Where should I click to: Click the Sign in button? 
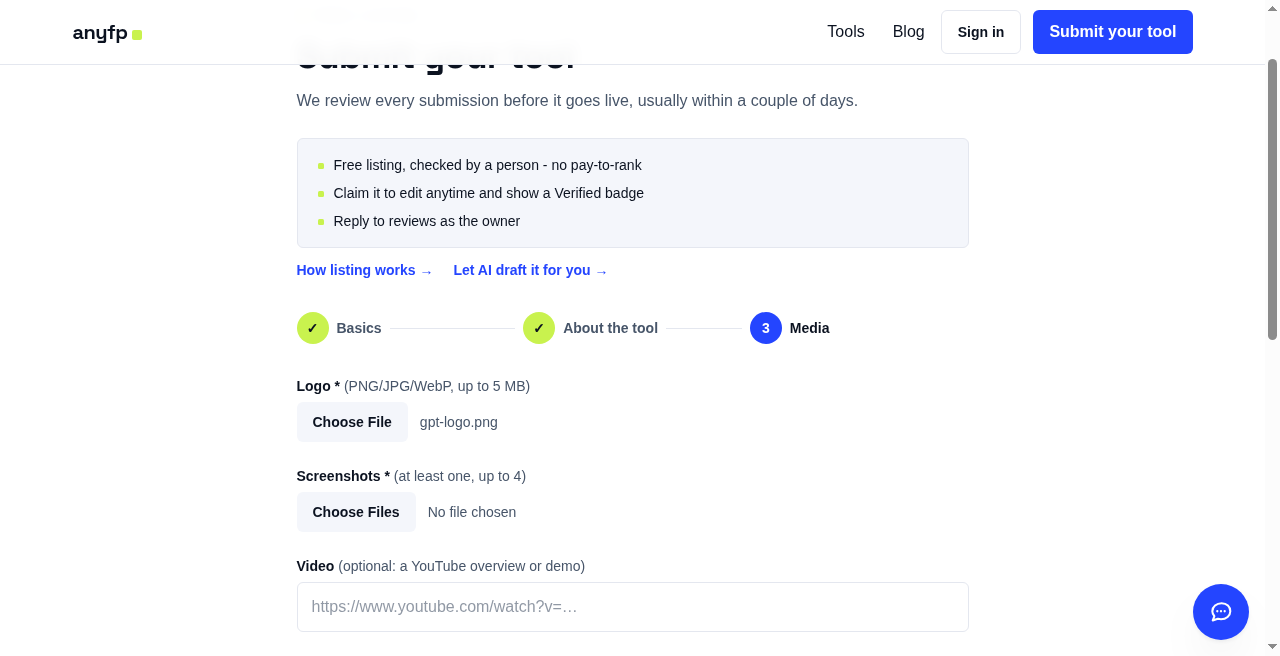[x=981, y=32]
